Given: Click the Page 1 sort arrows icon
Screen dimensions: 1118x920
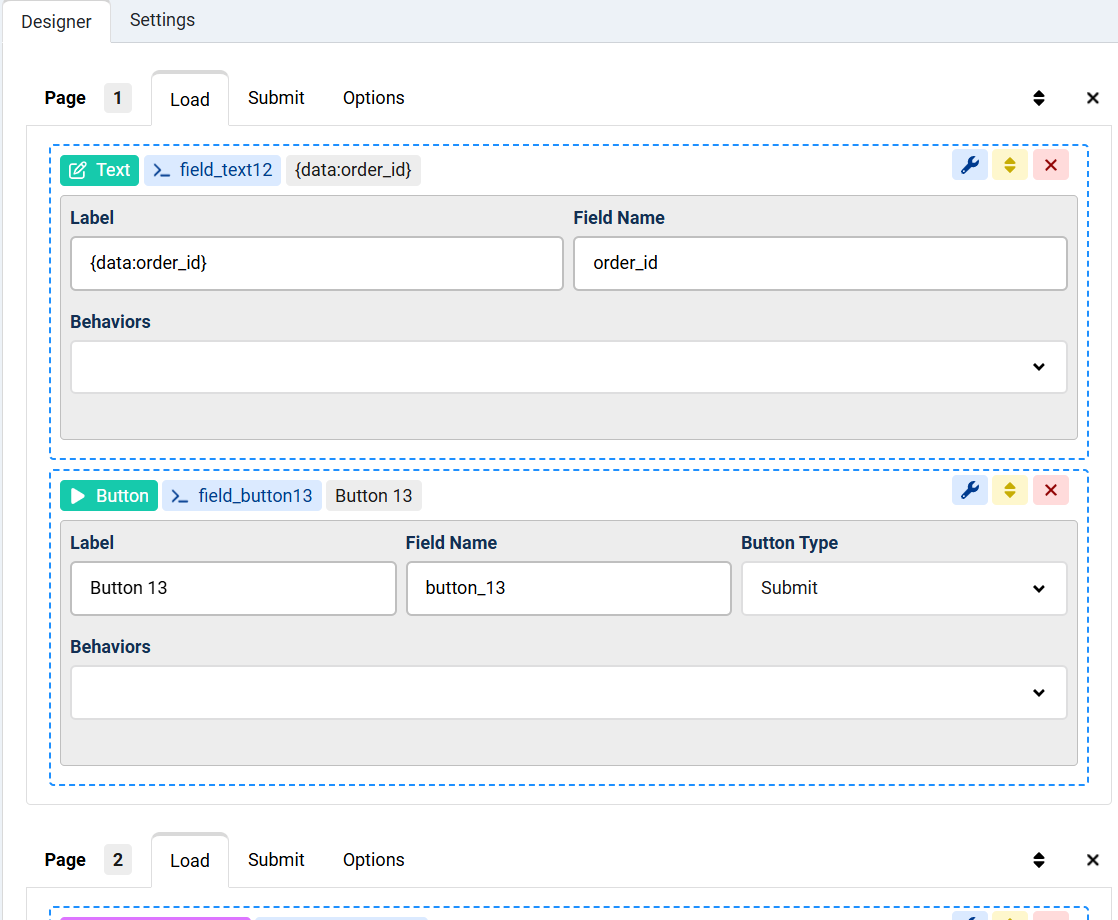Looking at the screenshot, I should (x=1039, y=98).
